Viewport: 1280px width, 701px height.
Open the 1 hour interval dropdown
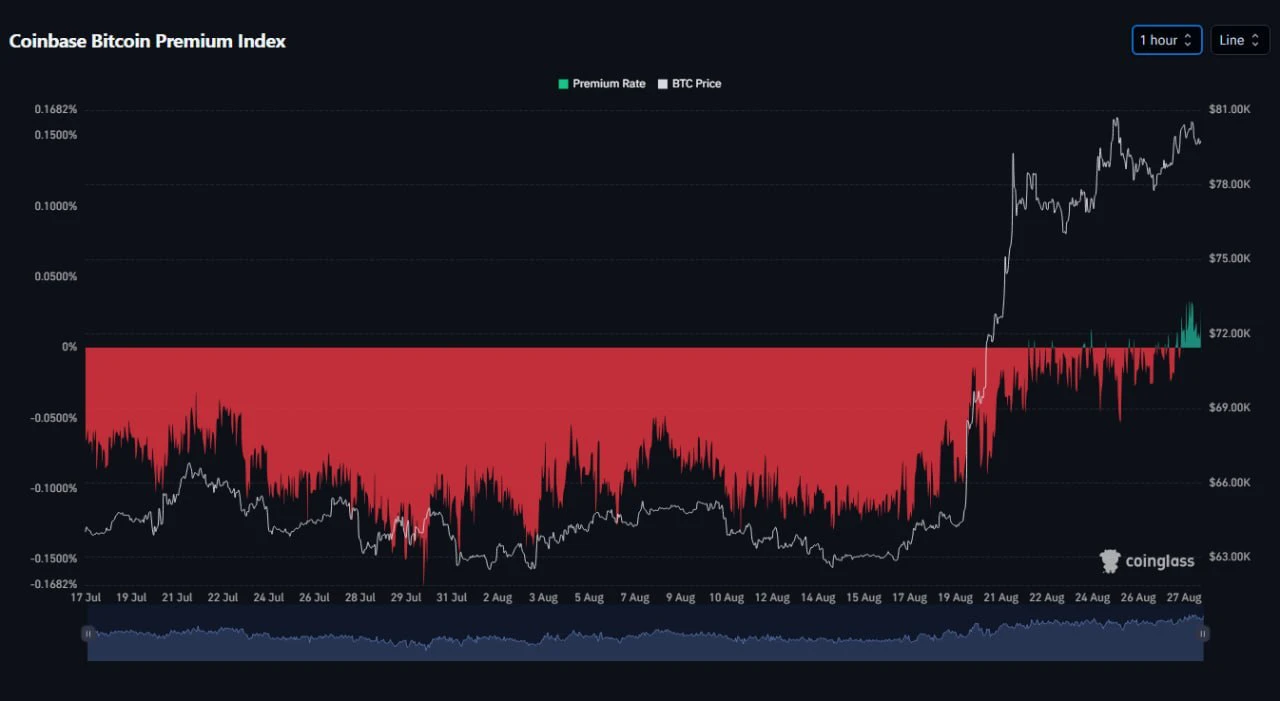1166,40
